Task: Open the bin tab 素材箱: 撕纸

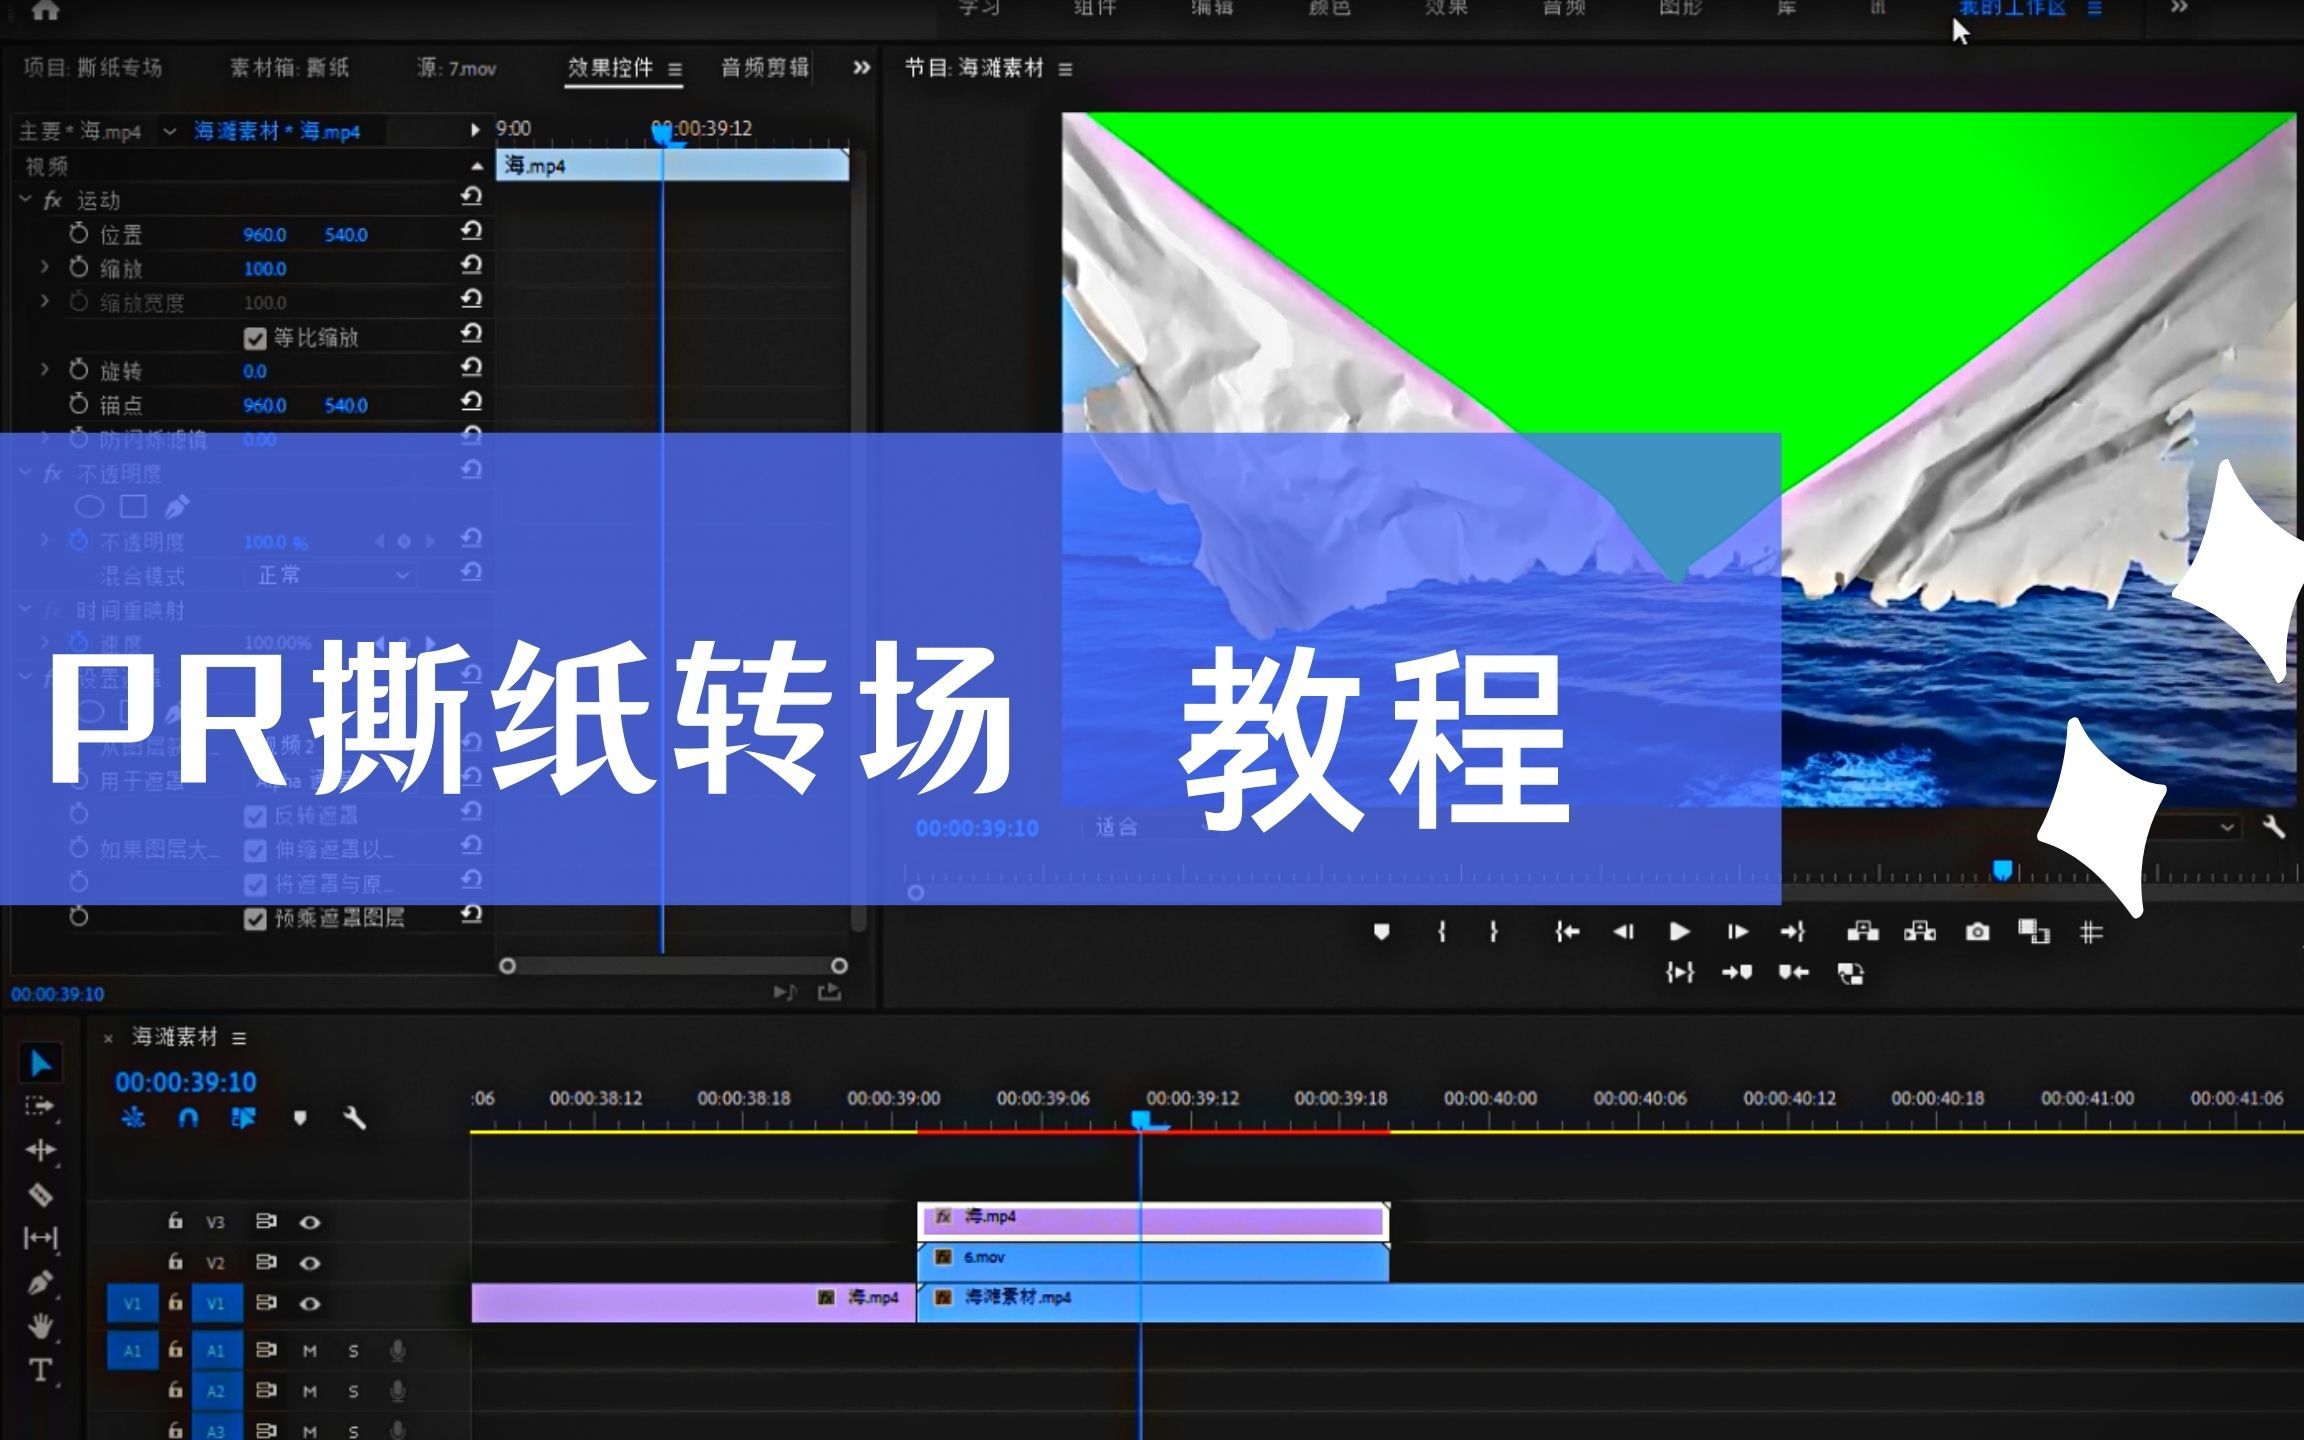Action: pos(290,68)
